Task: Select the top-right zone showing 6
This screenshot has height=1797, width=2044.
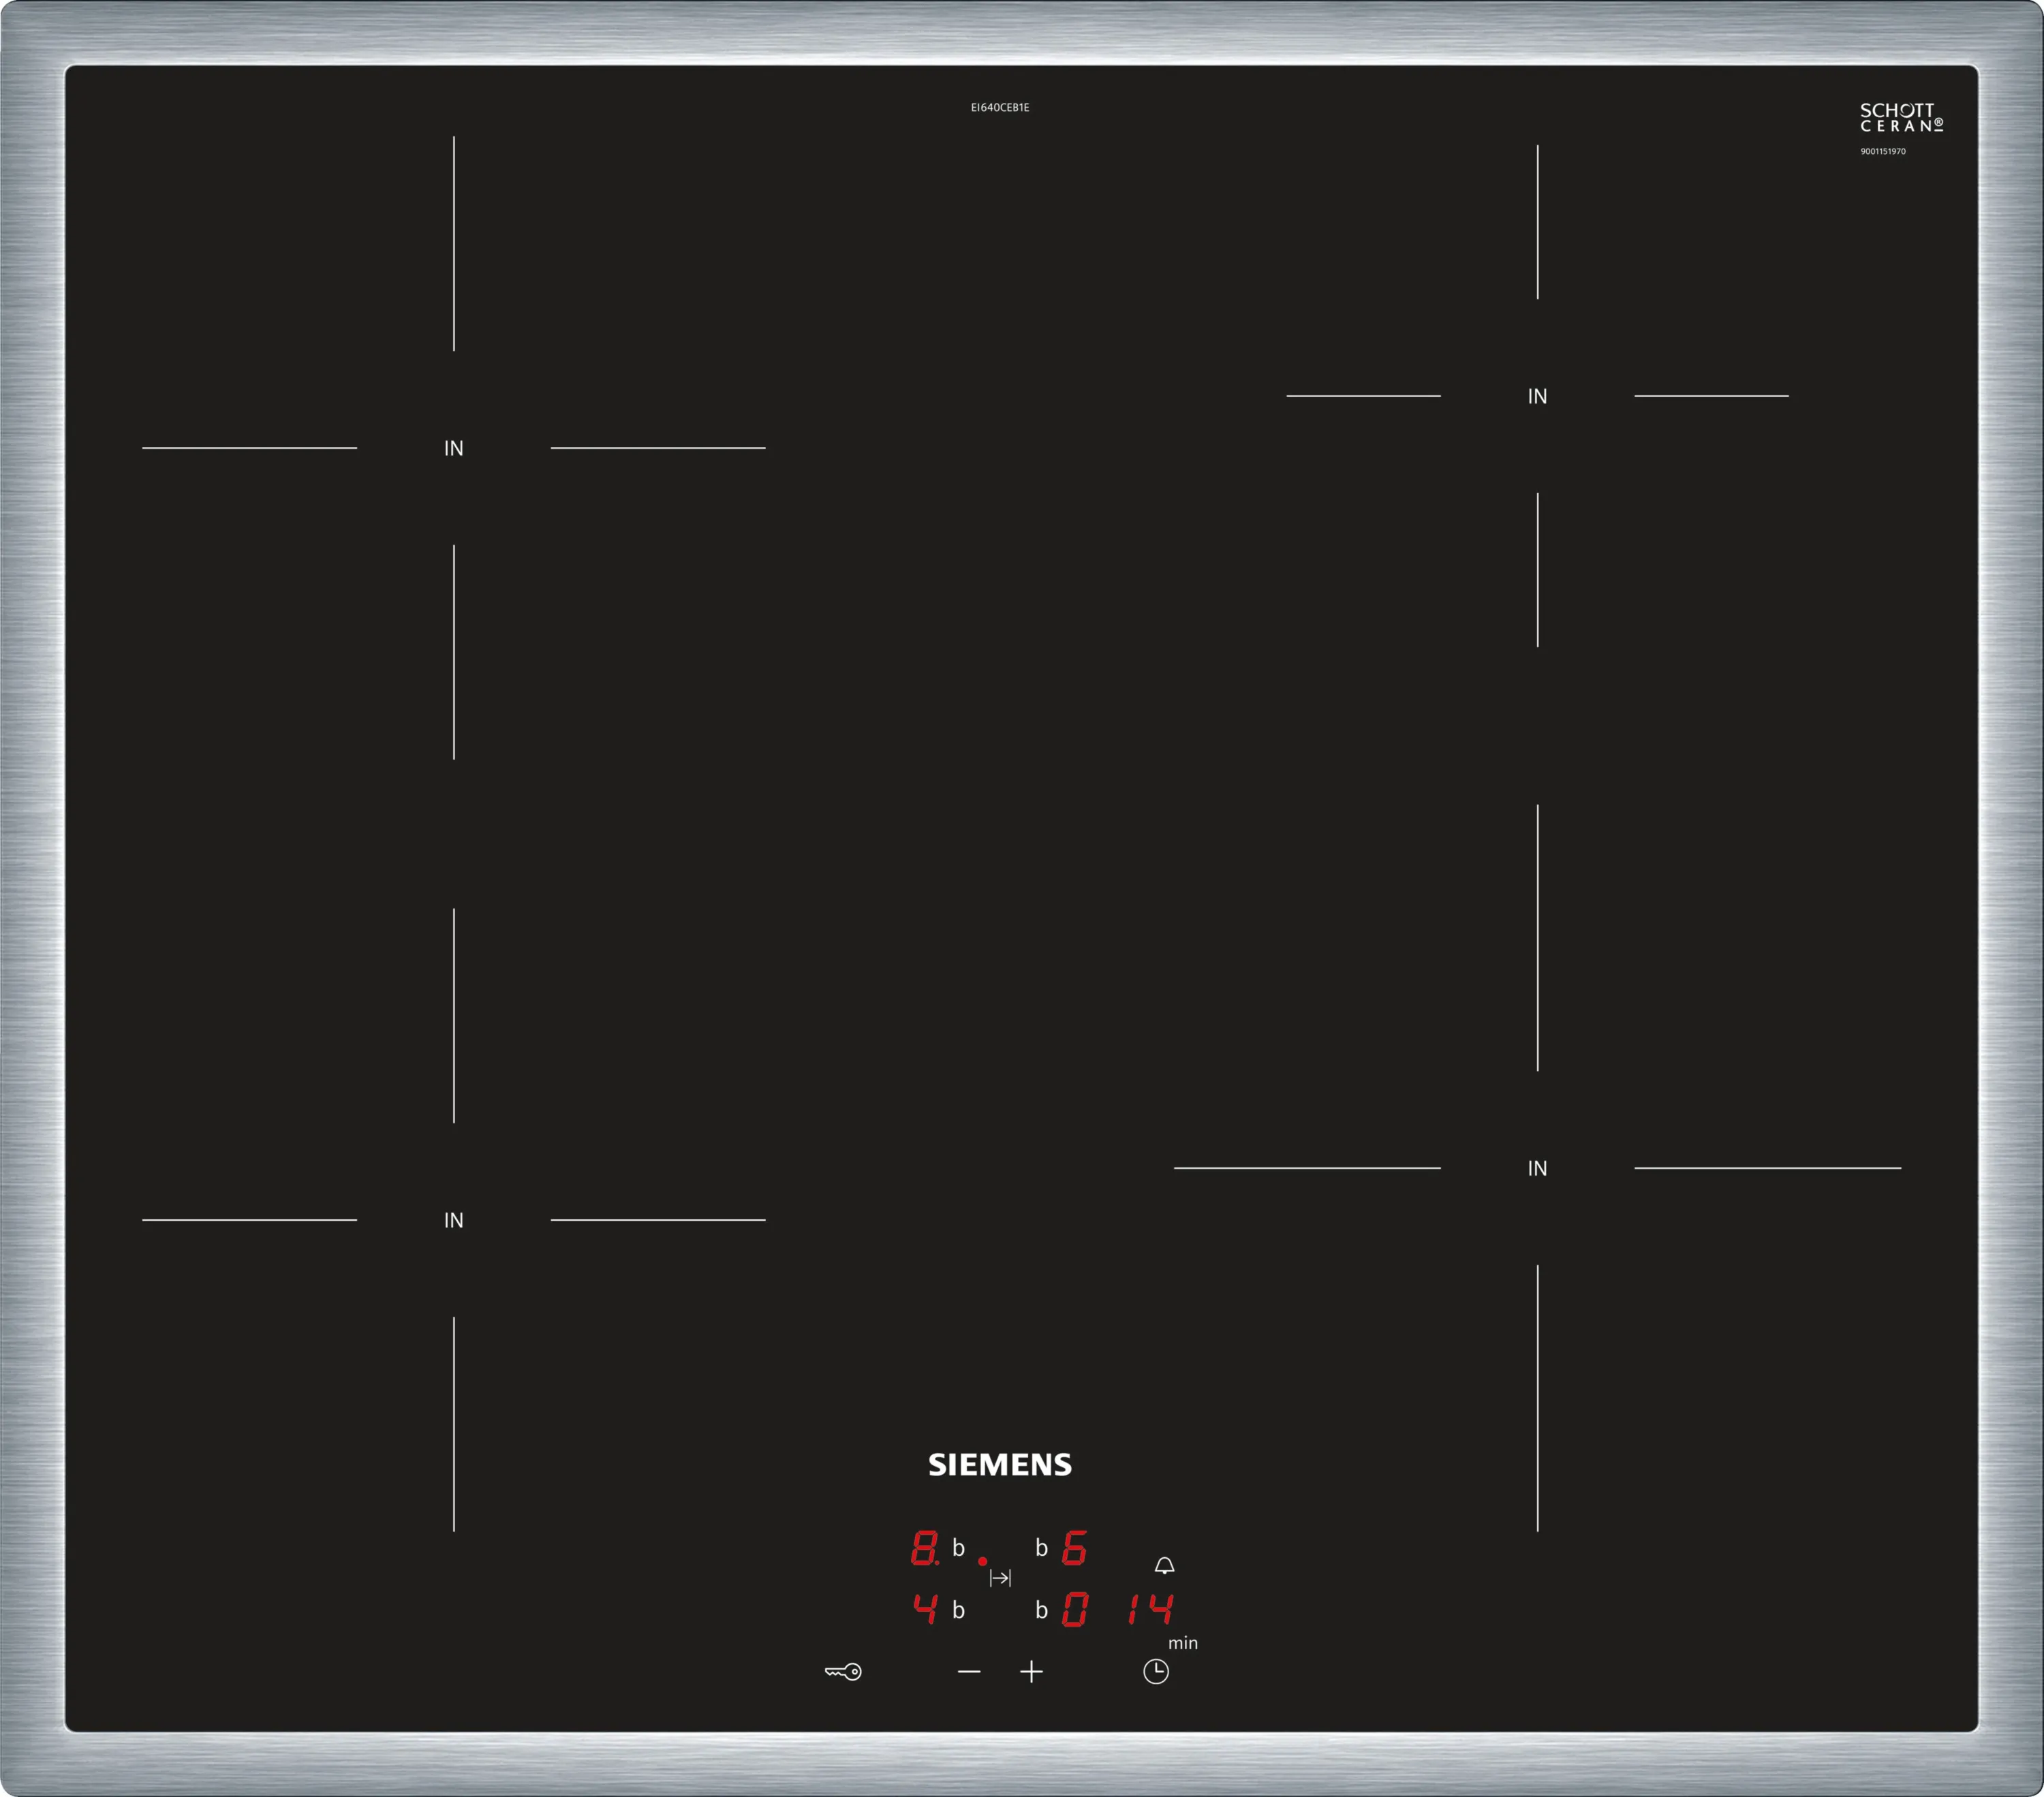Action: tap(1074, 1548)
